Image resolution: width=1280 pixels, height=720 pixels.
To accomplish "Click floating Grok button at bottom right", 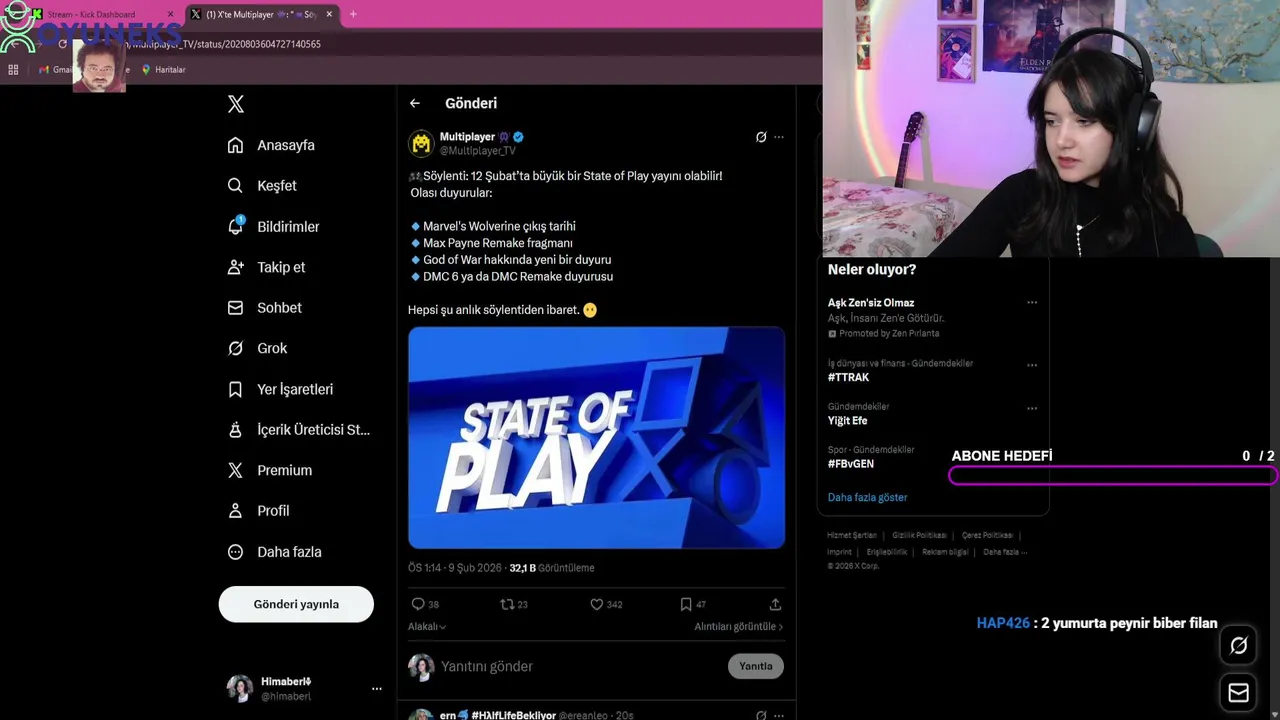I will click(x=1239, y=646).
